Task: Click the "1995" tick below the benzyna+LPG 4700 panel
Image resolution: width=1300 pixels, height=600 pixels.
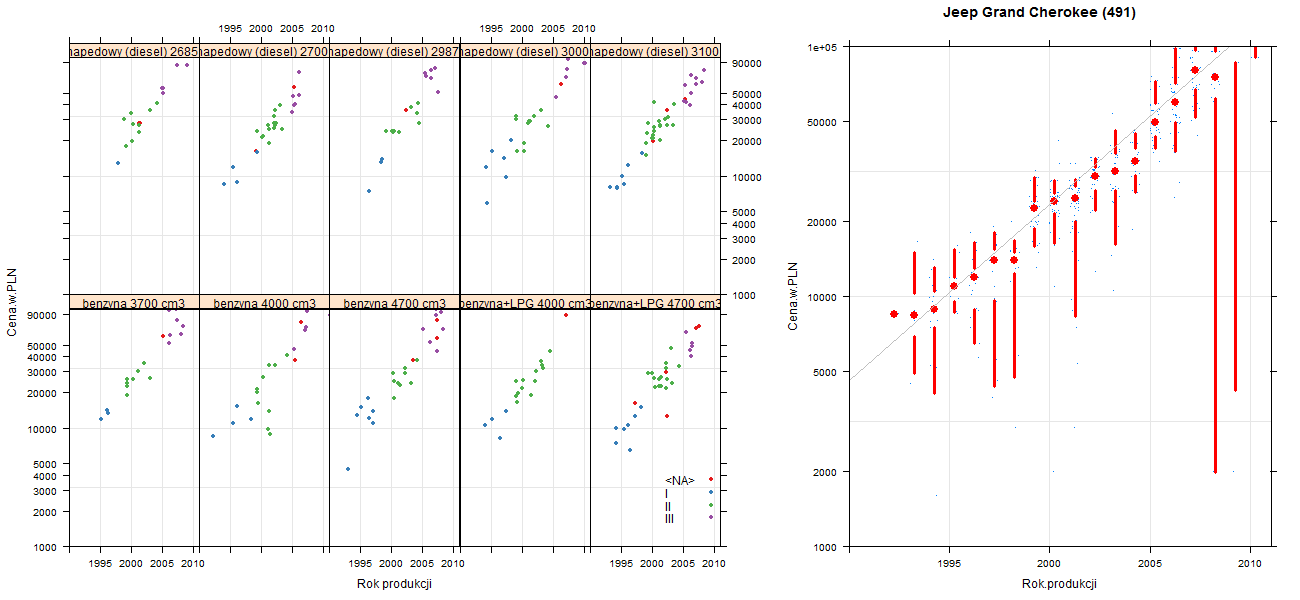Action: 620,565
